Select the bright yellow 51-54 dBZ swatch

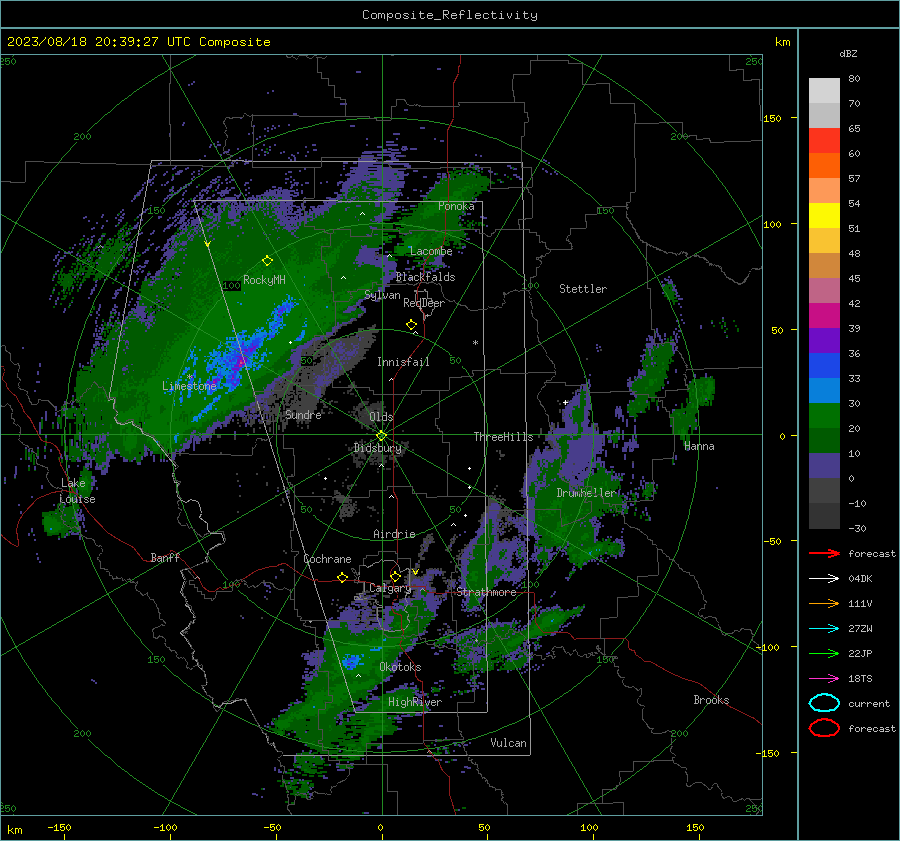pos(824,215)
